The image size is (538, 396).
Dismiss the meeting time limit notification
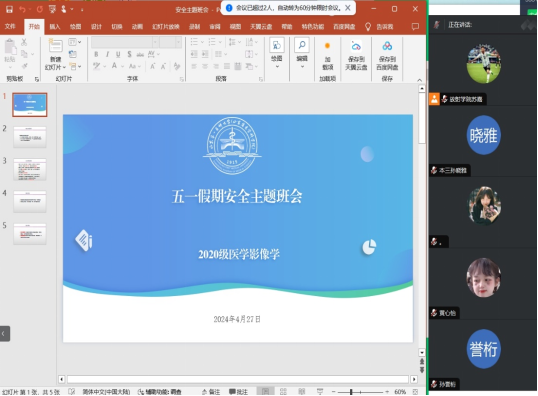[x=348, y=8]
